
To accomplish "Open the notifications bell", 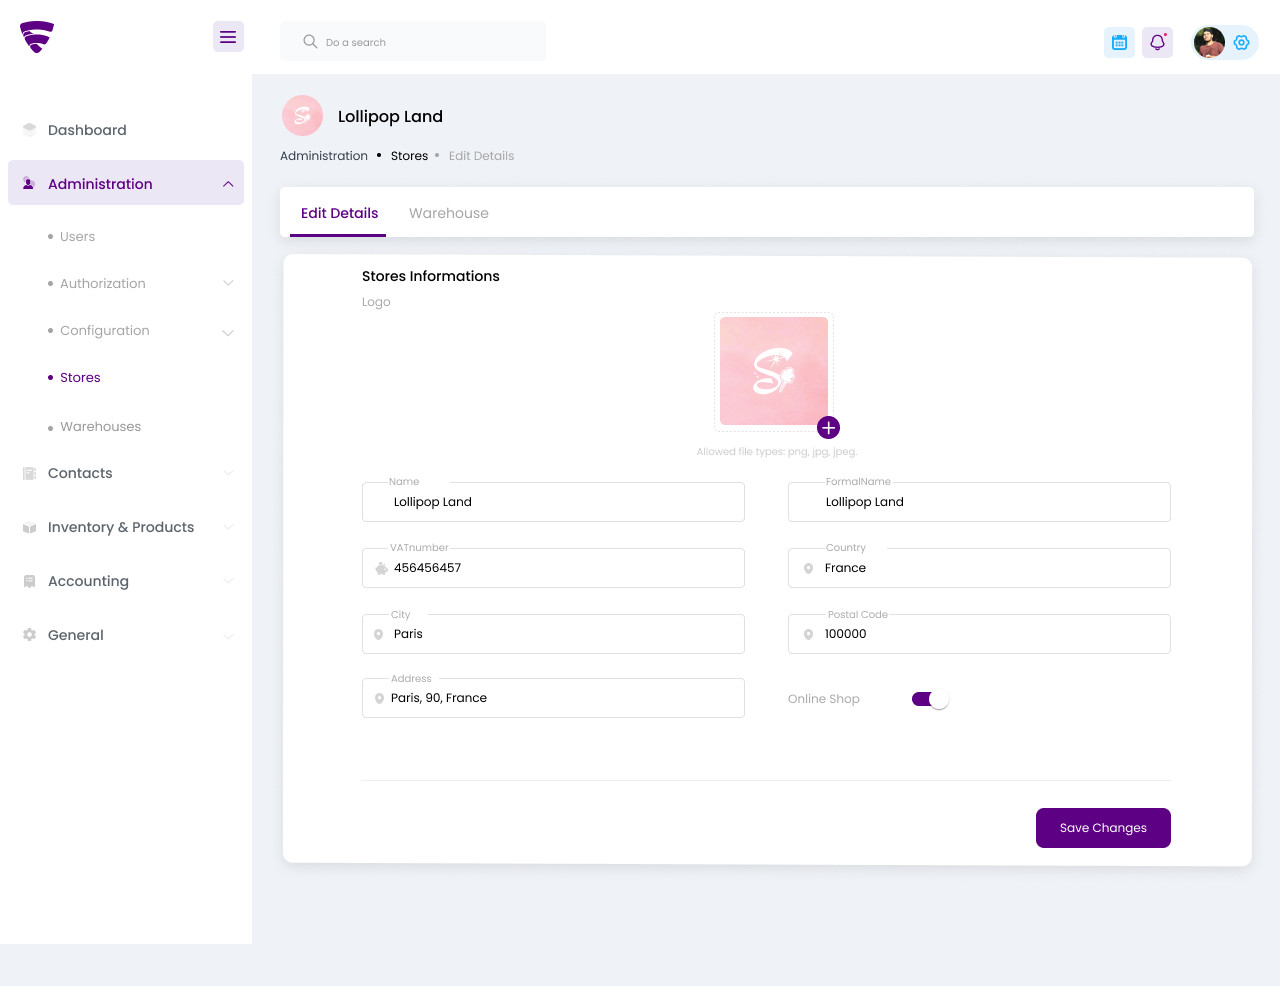I will coord(1157,42).
